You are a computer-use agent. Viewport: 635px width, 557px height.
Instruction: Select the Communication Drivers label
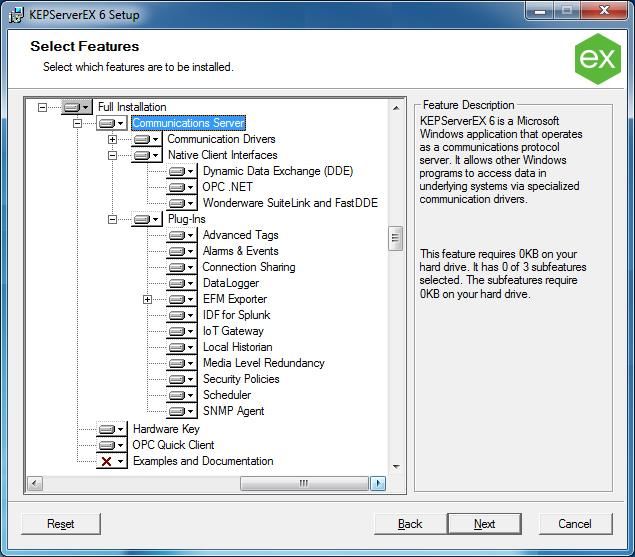click(221, 139)
